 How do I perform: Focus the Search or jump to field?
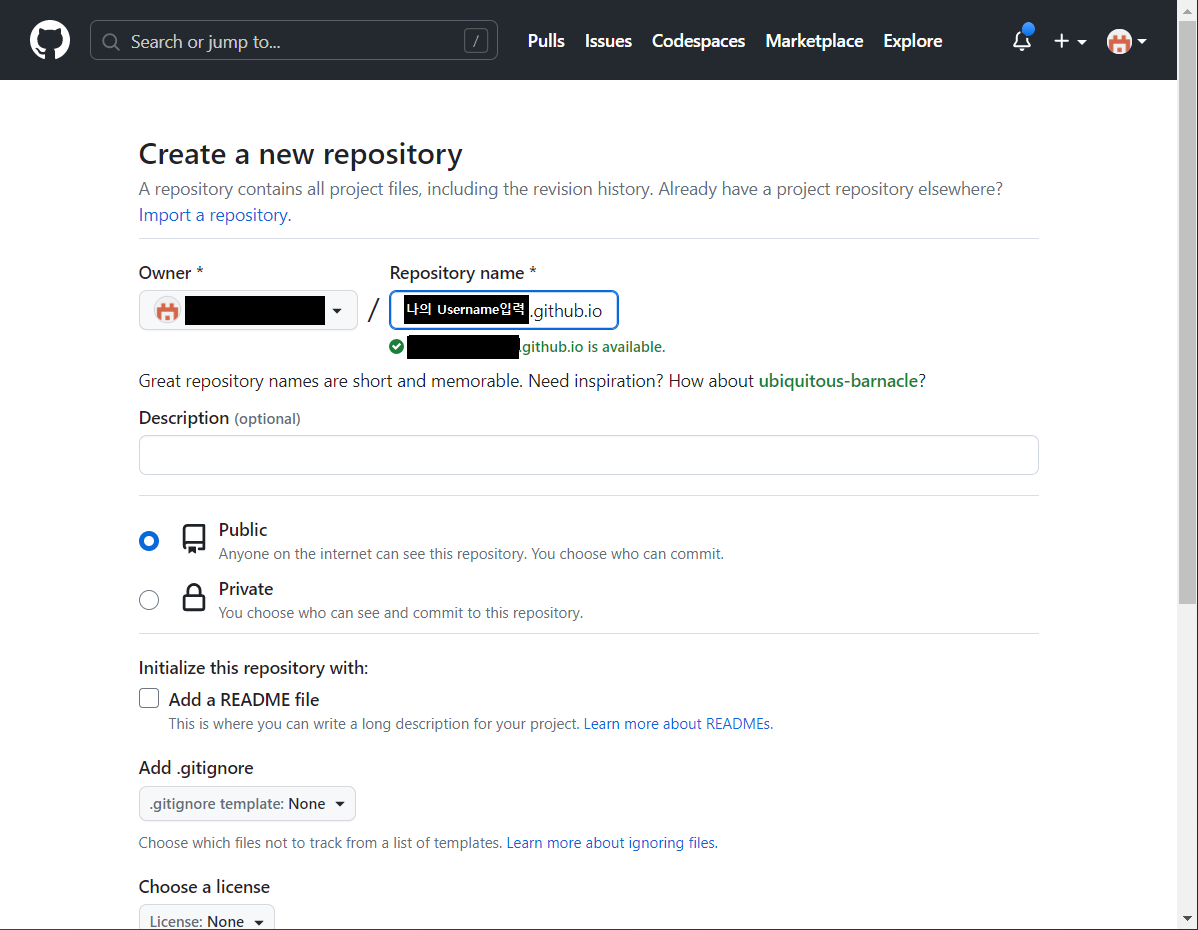point(293,41)
